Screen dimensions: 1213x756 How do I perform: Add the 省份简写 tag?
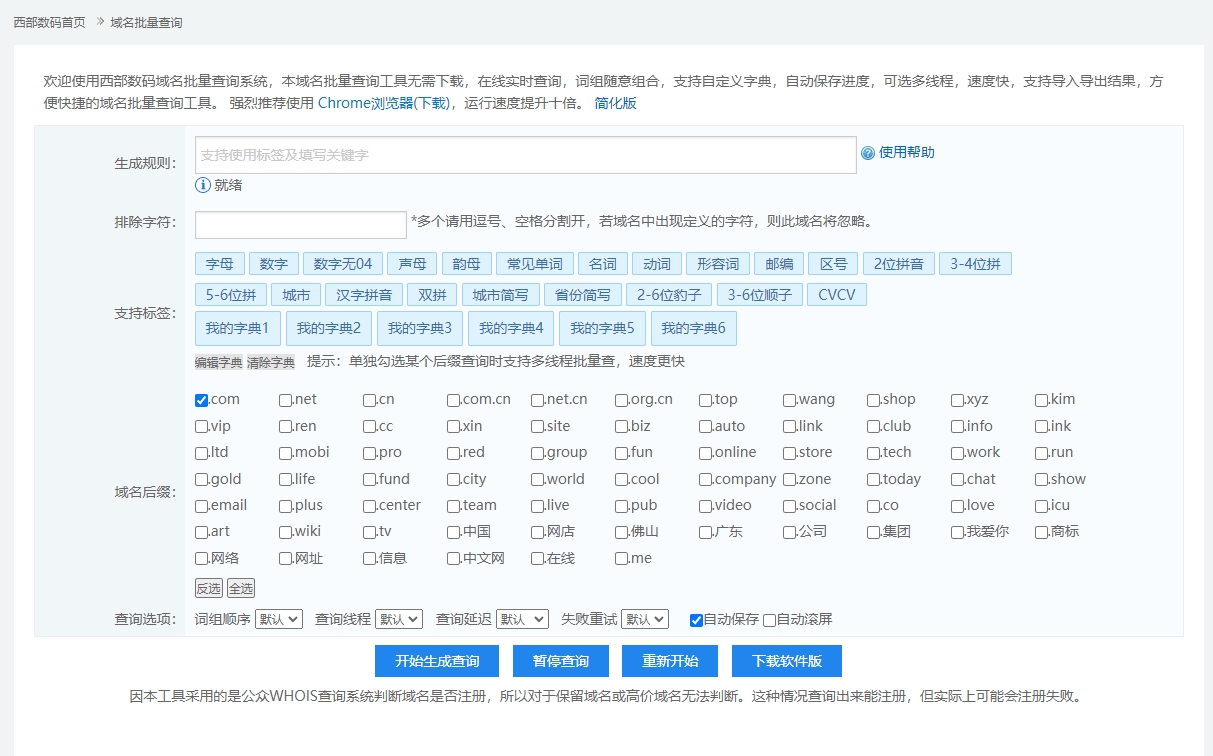tap(583, 295)
